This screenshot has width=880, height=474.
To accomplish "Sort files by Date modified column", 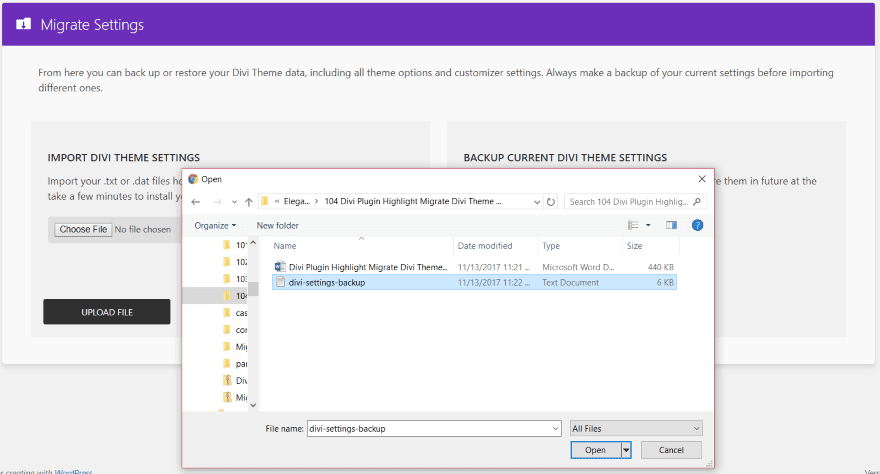I will (x=485, y=245).
